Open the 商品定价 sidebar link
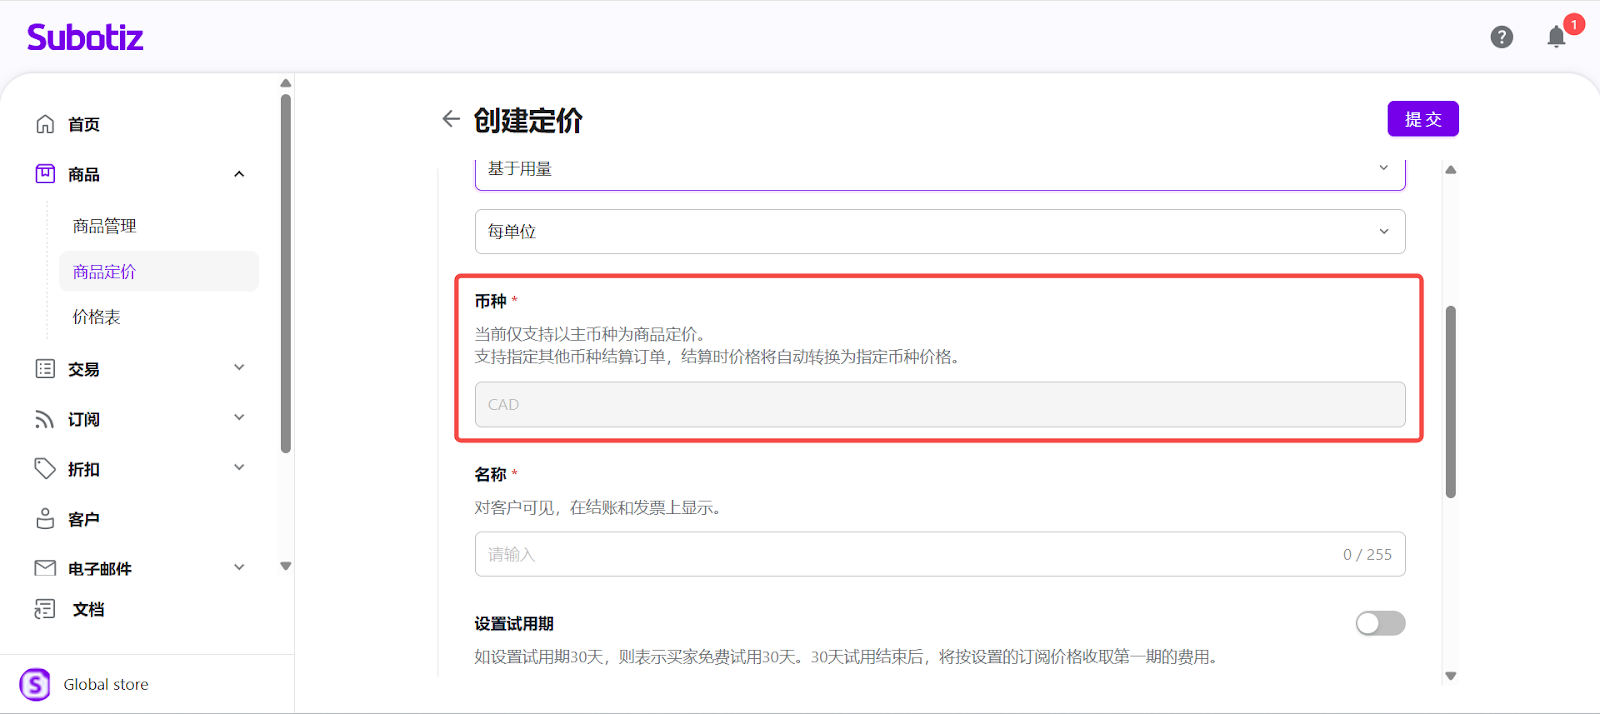The height and width of the screenshot is (714, 1600). point(104,272)
